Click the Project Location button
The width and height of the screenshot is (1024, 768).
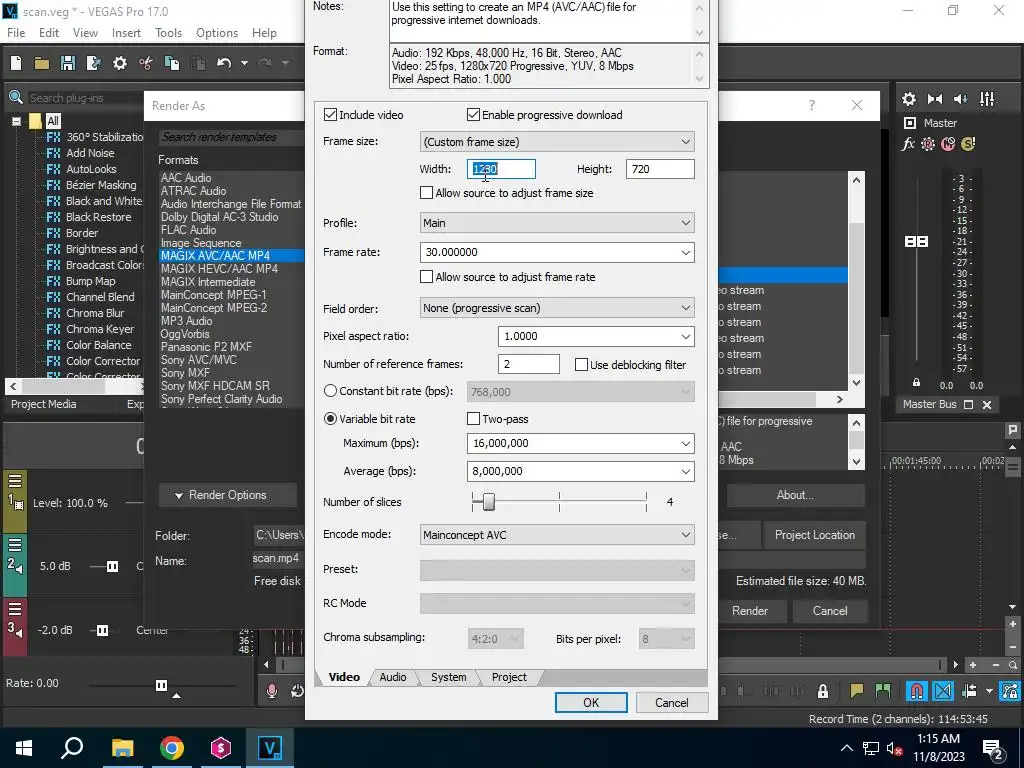coord(814,535)
